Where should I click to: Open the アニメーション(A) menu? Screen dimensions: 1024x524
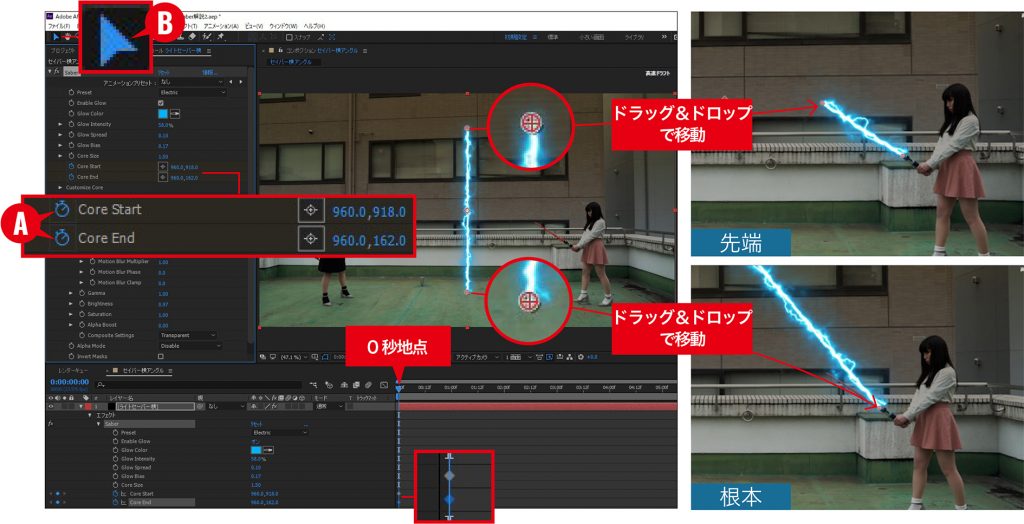(x=221, y=26)
